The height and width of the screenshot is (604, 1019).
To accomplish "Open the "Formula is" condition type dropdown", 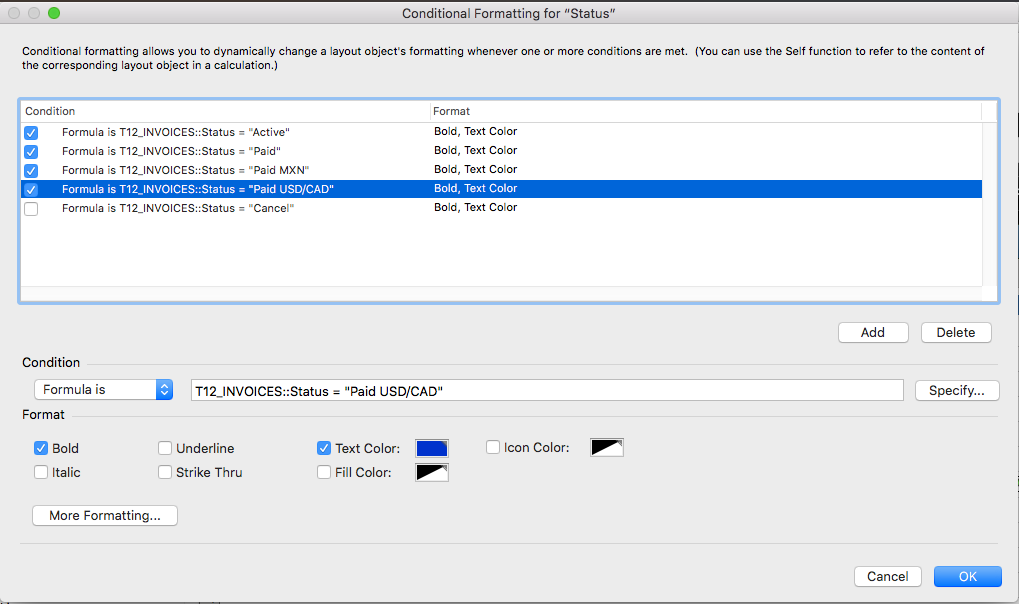I will 103,389.
